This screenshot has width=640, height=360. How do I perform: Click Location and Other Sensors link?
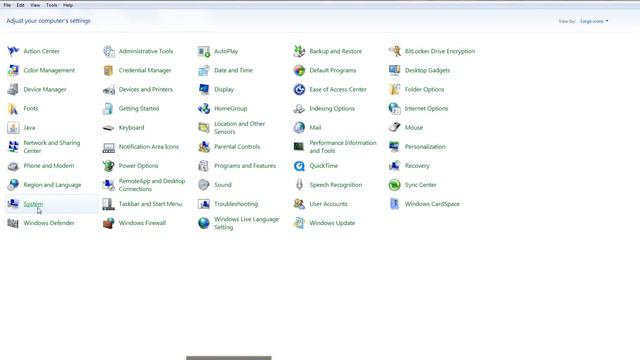[240, 128]
